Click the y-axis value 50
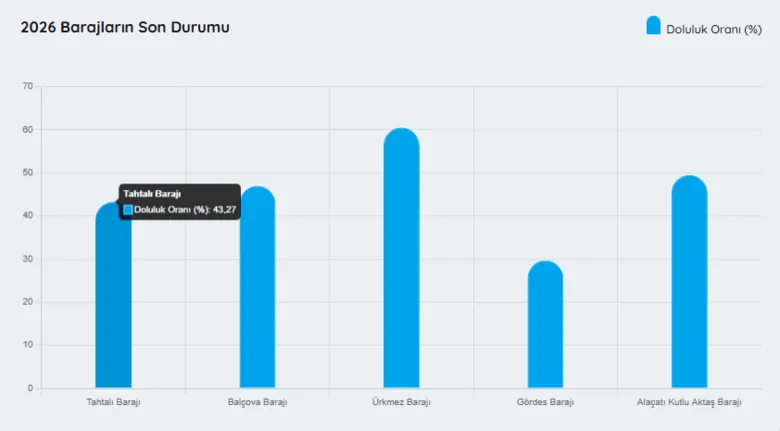 tap(27, 172)
